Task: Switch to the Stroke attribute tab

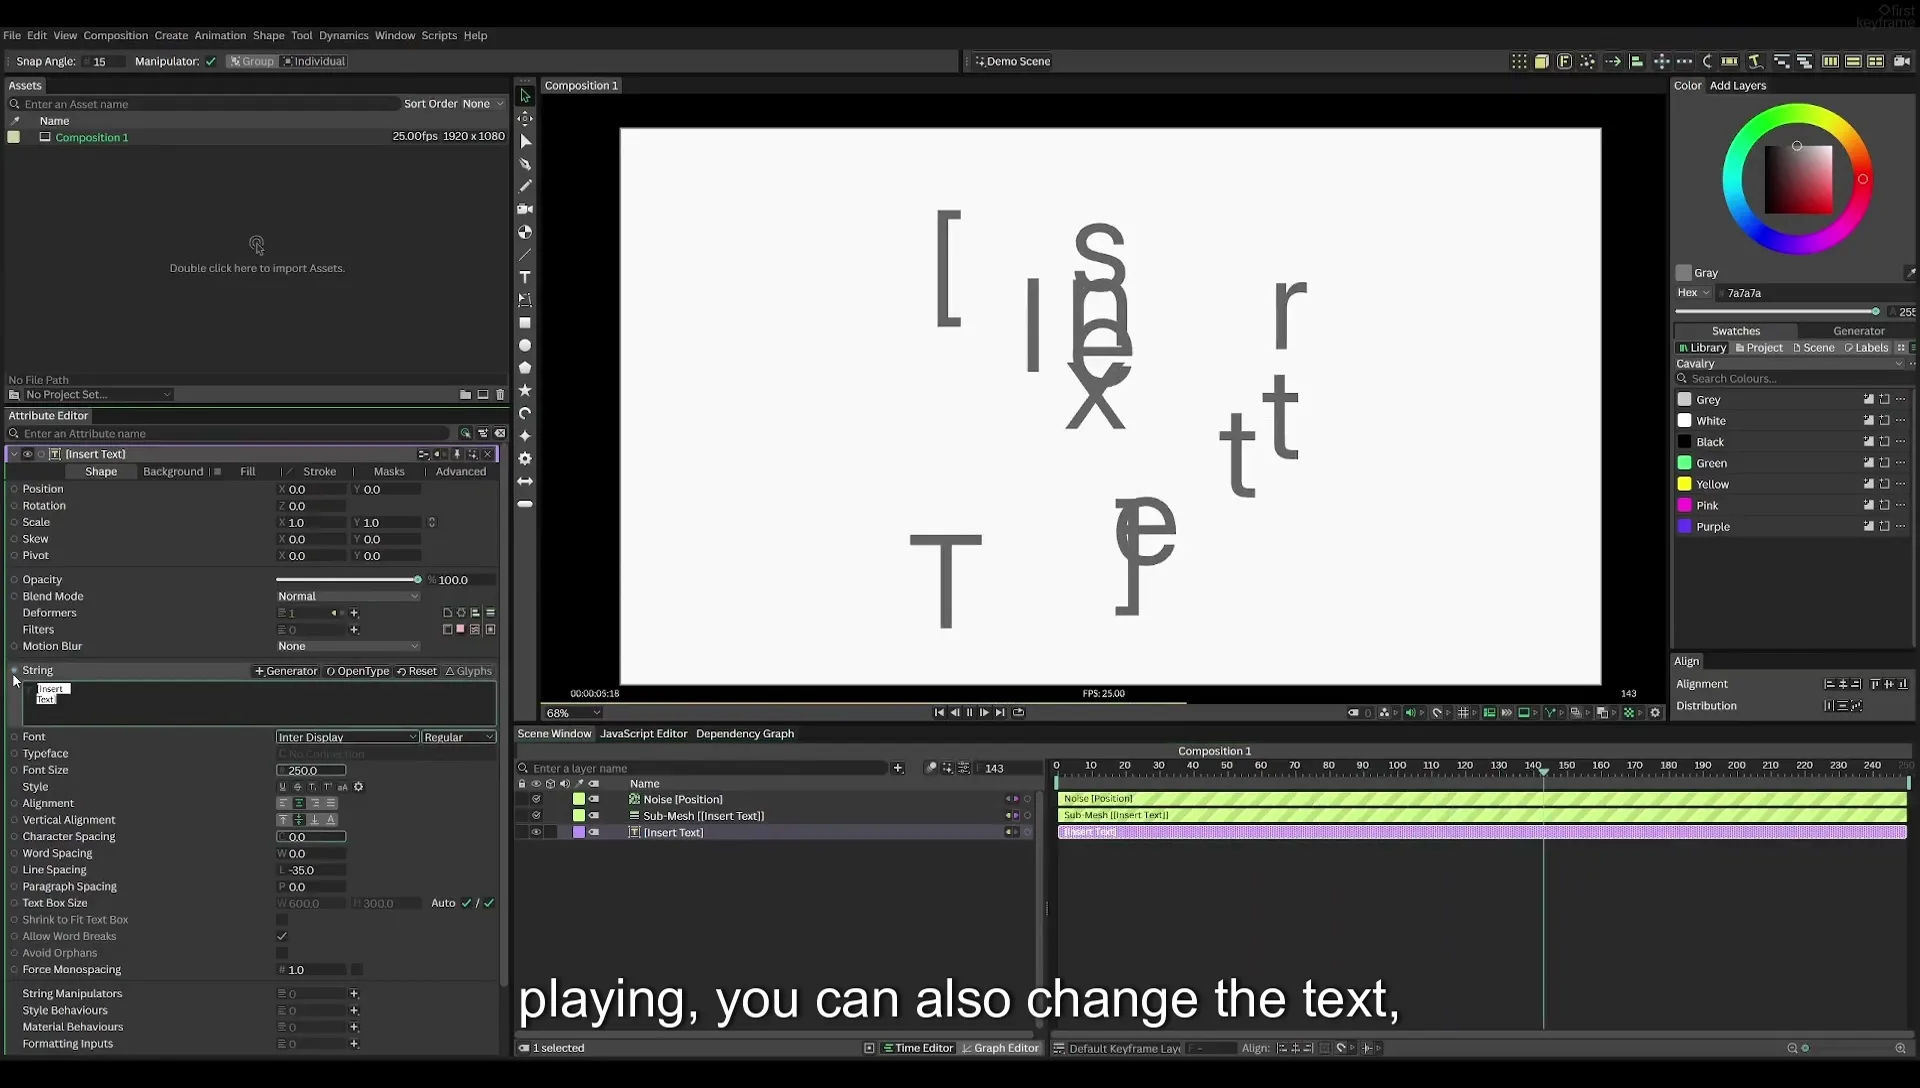Action: tap(319, 472)
